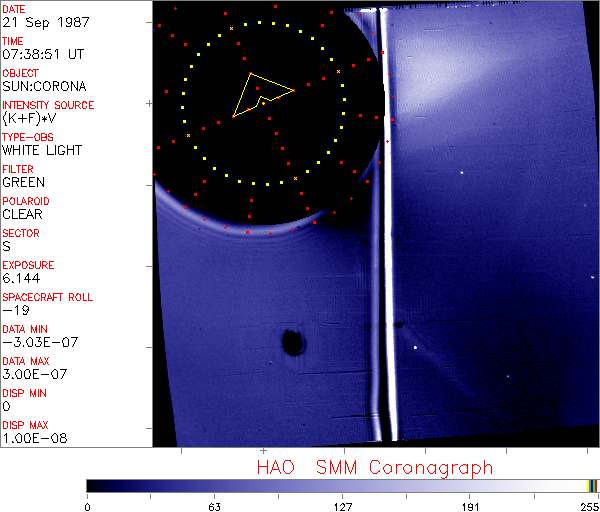Select the data min value -3.03E-07
Viewport: 600px width, 512px height.
(40, 342)
